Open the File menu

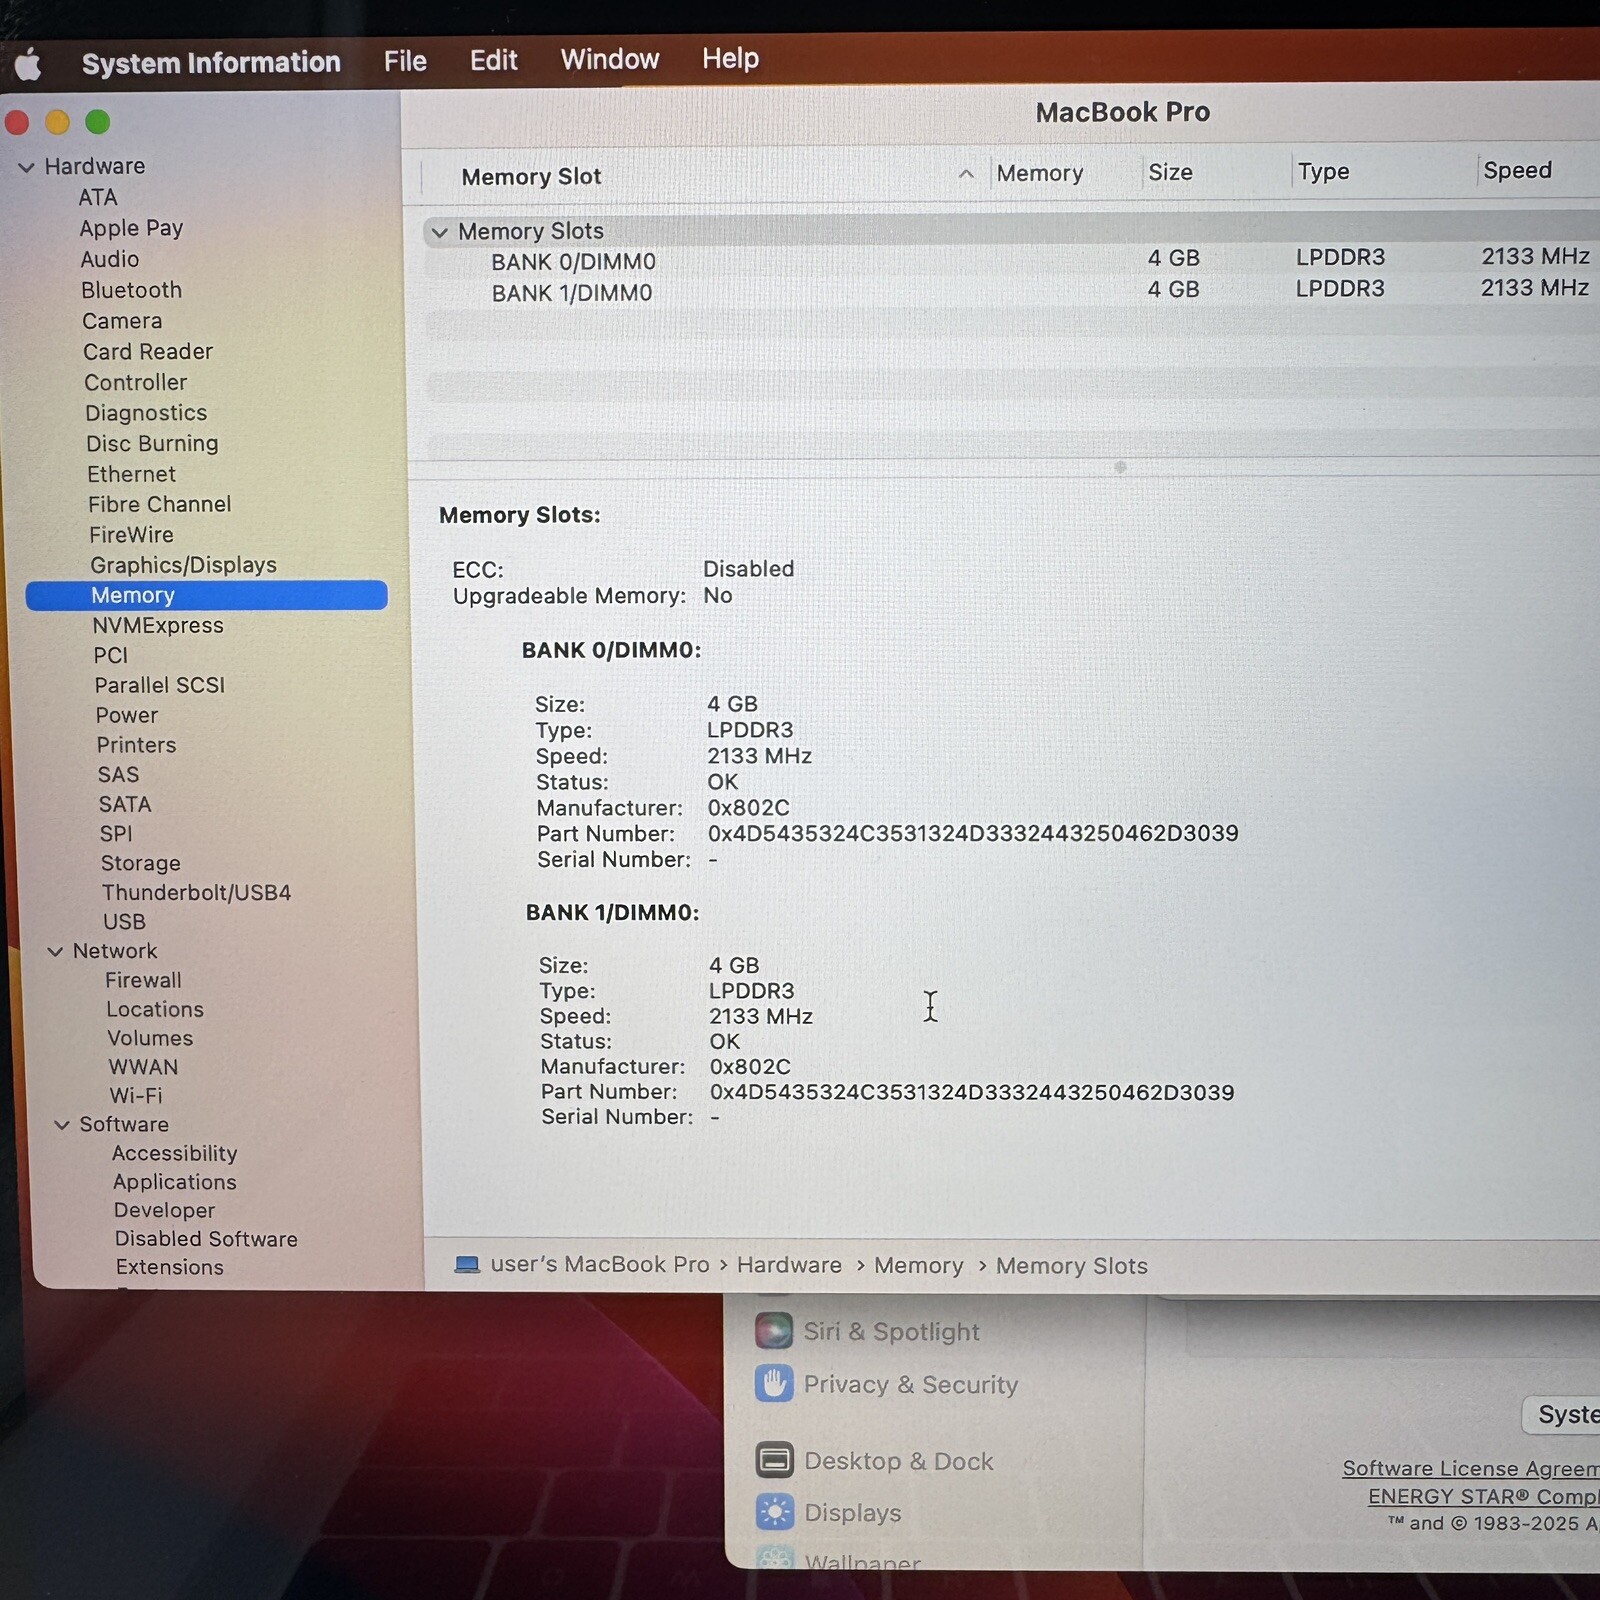[405, 62]
